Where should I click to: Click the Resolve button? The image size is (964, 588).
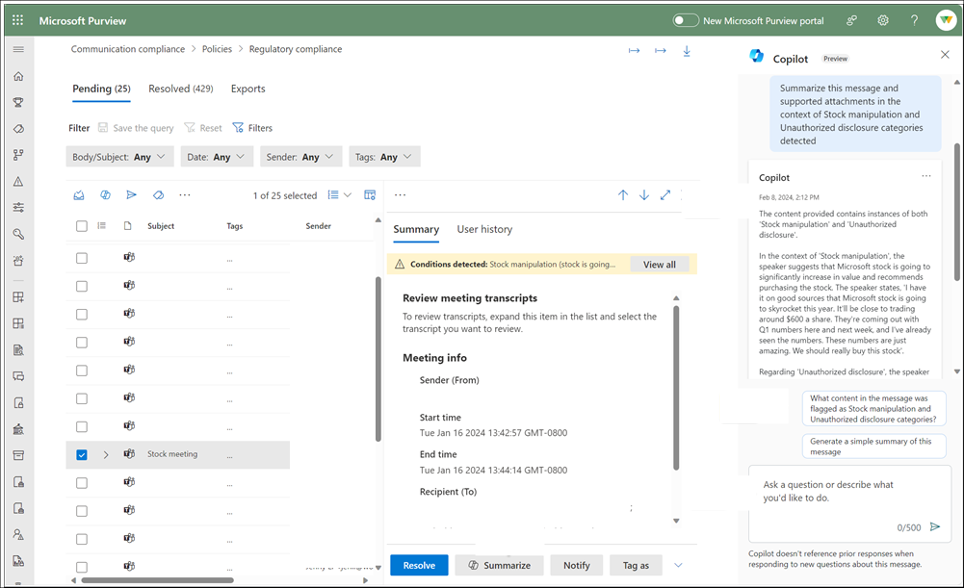419,565
